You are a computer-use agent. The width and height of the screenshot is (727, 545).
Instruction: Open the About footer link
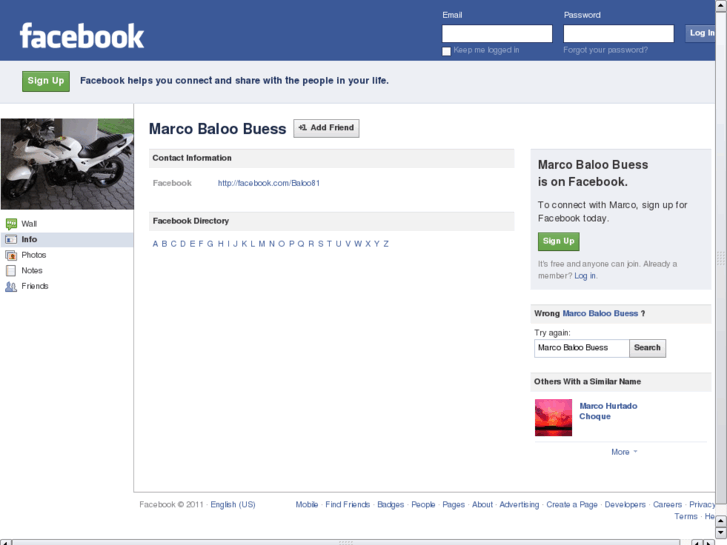[x=482, y=505]
